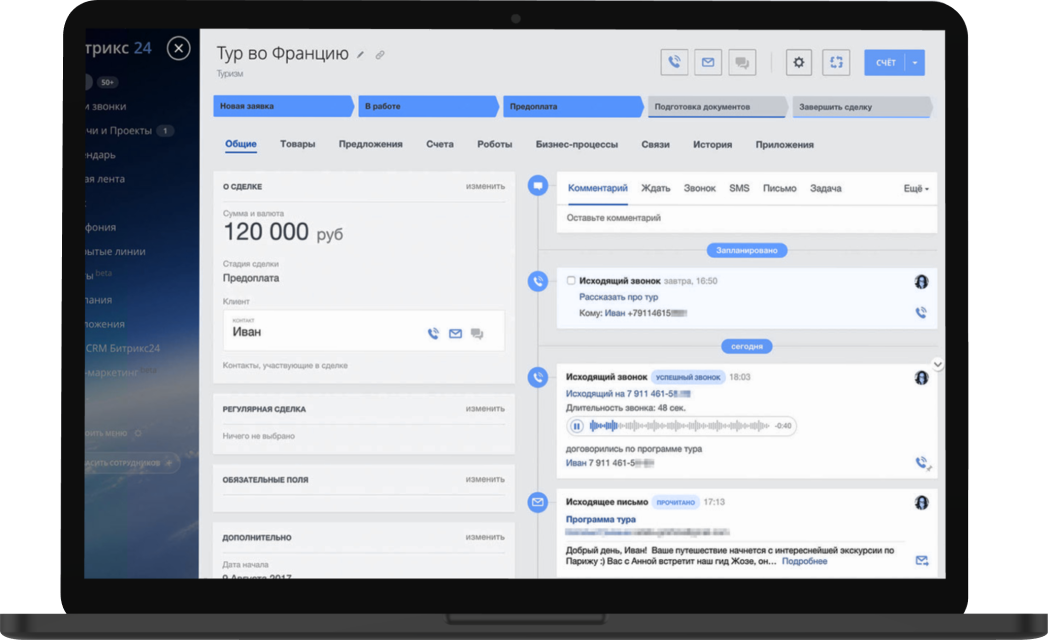Click изменить in the Регулярная сделка section
1048x640 pixels.
pyautogui.click(x=485, y=408)
